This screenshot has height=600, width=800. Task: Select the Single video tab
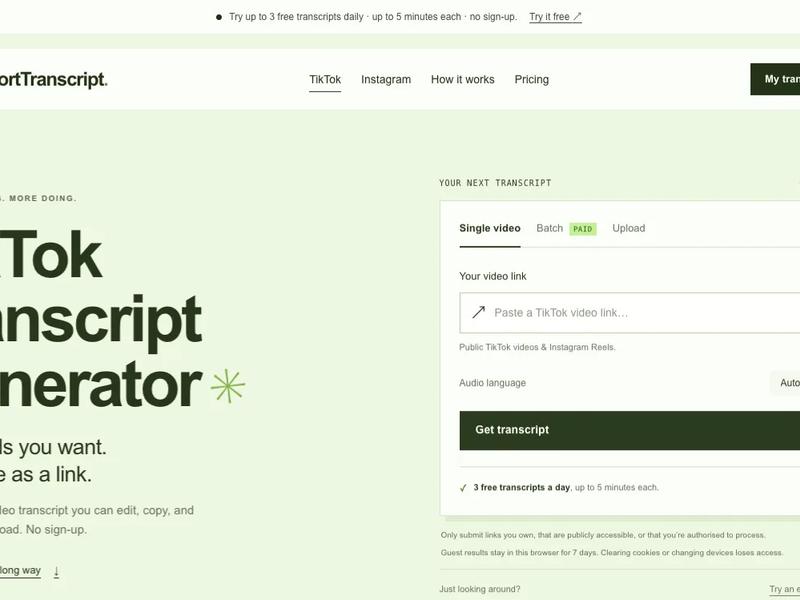tap(490, 229)
